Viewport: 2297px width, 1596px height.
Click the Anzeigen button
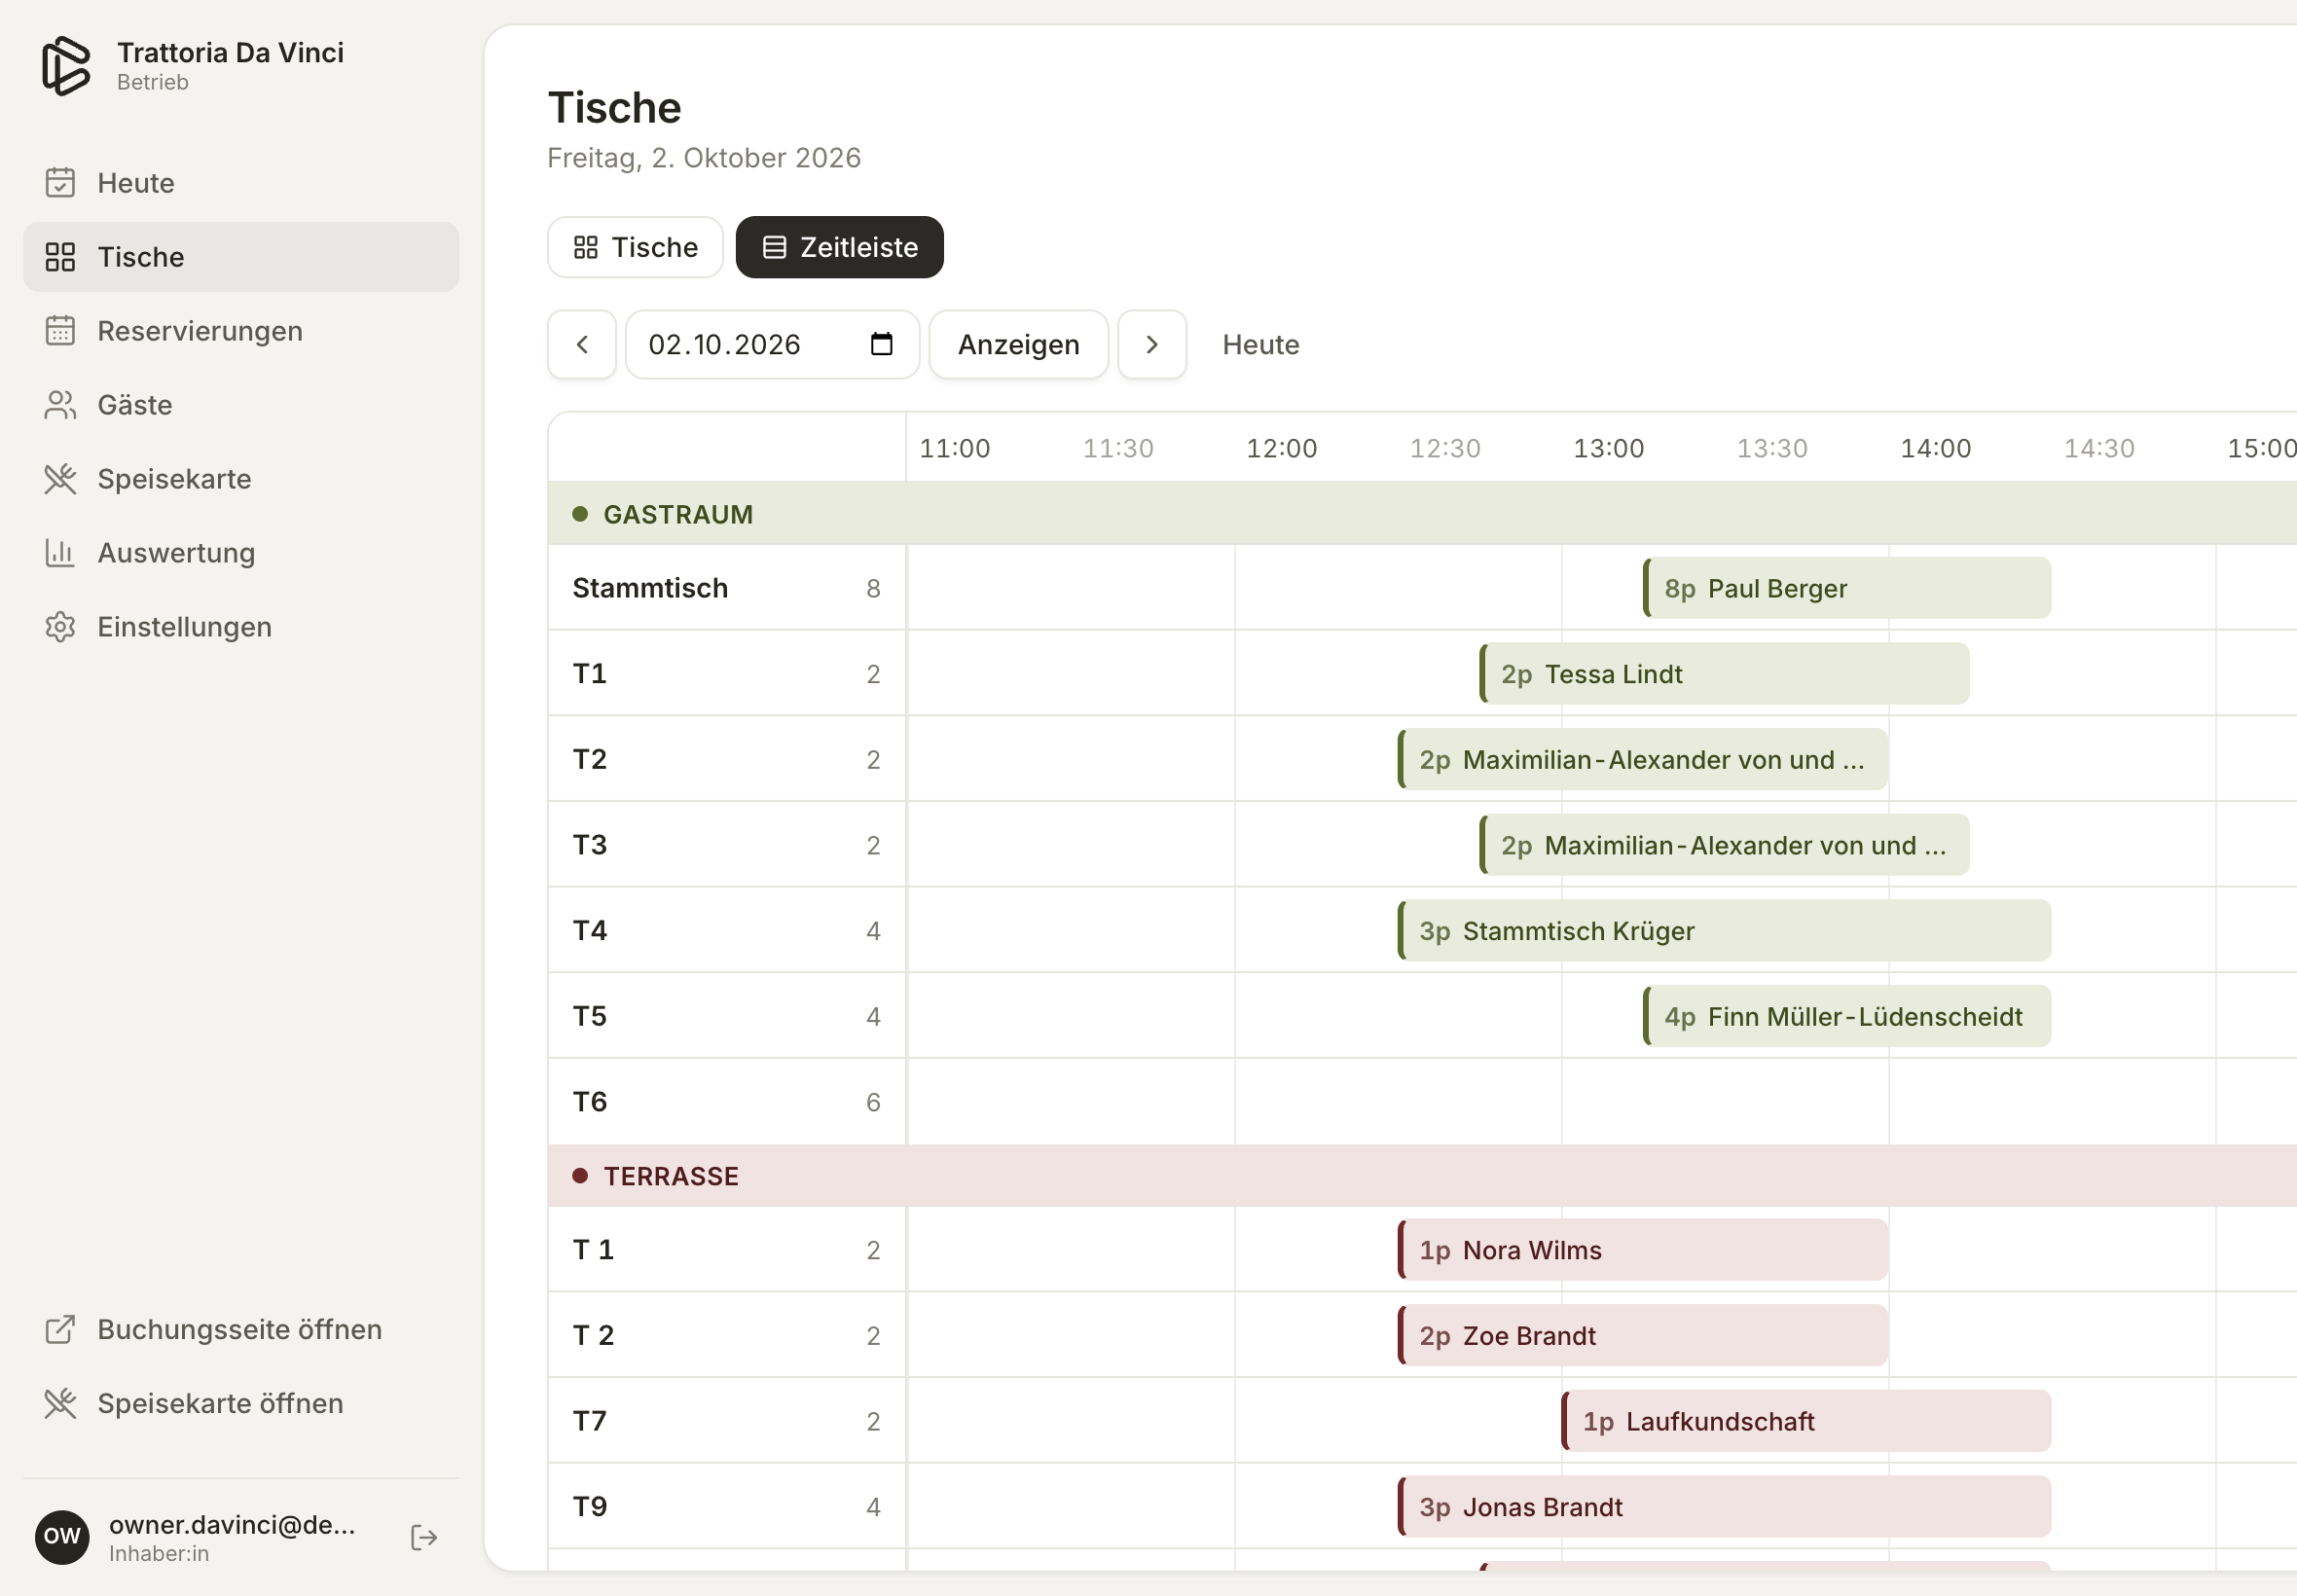[1018, 345]
